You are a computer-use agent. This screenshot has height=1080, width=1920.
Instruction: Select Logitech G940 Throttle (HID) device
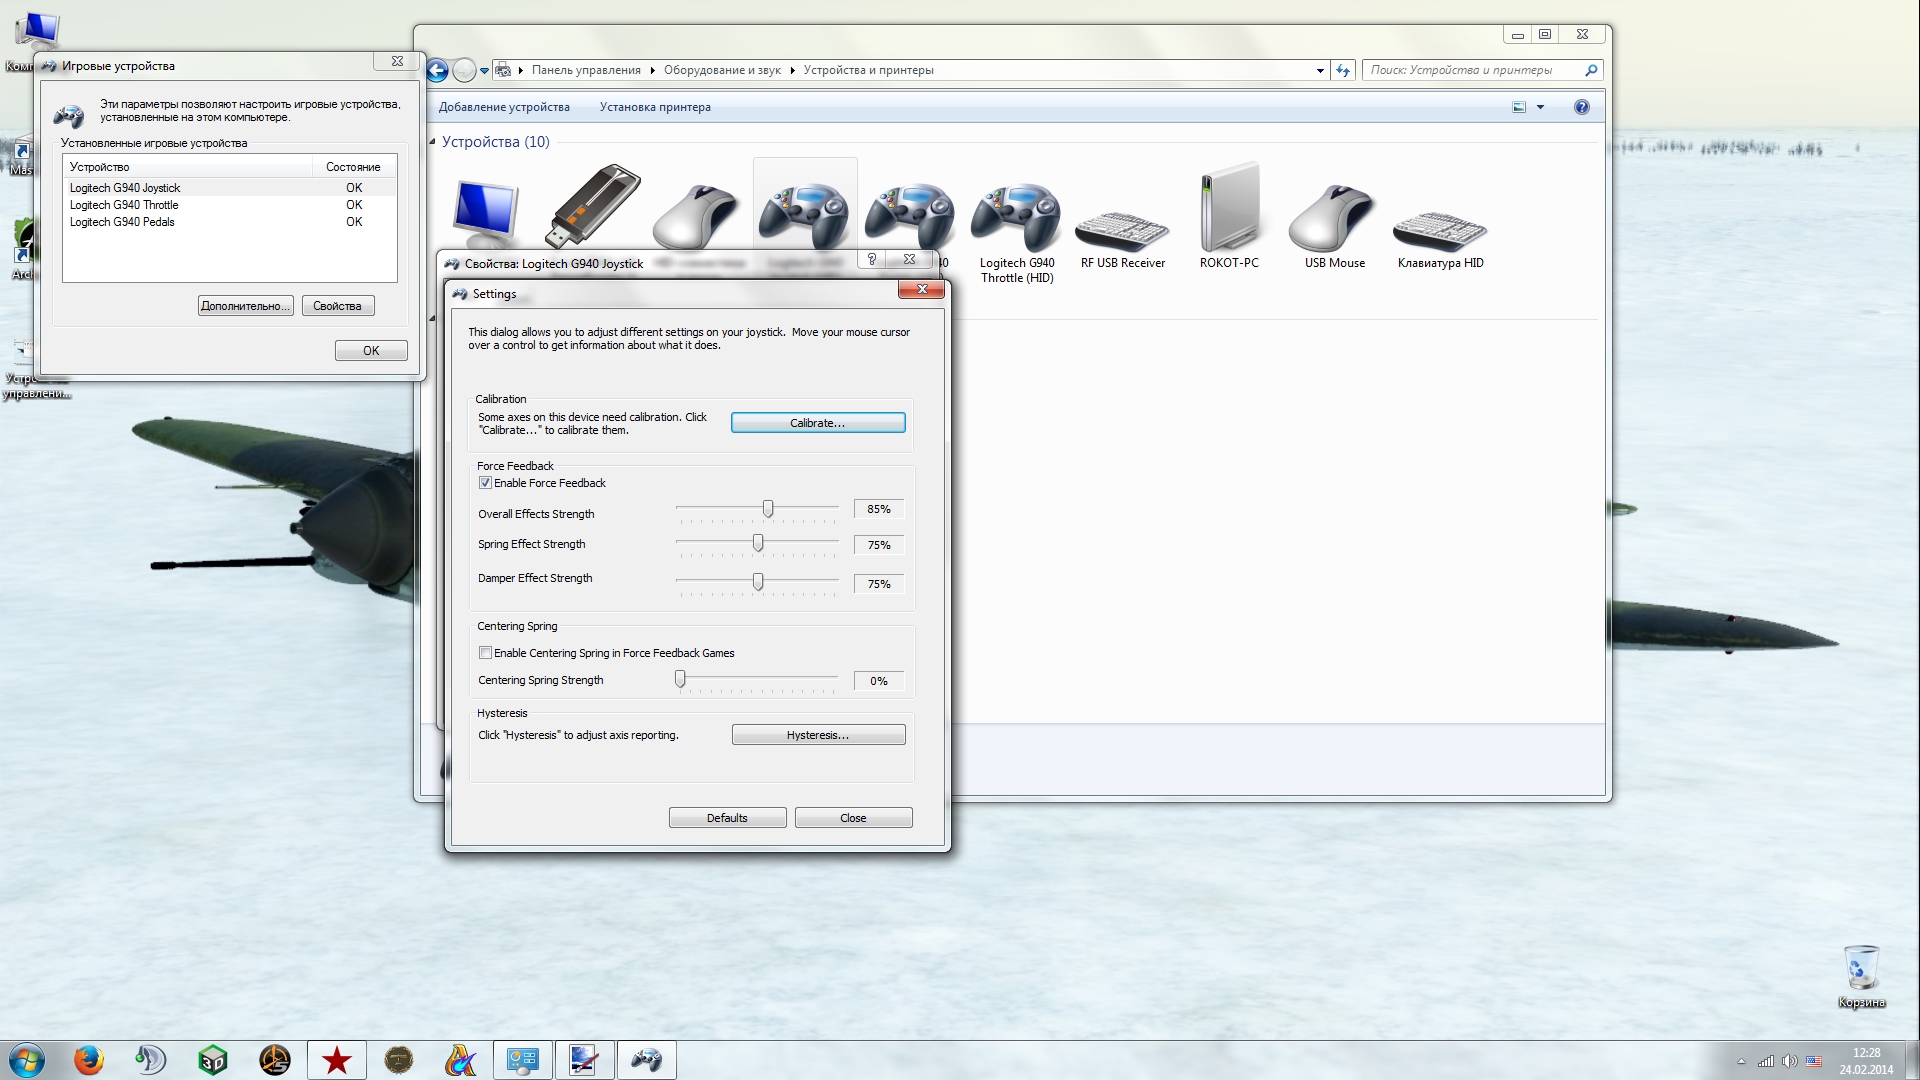tap(1017, 233)
